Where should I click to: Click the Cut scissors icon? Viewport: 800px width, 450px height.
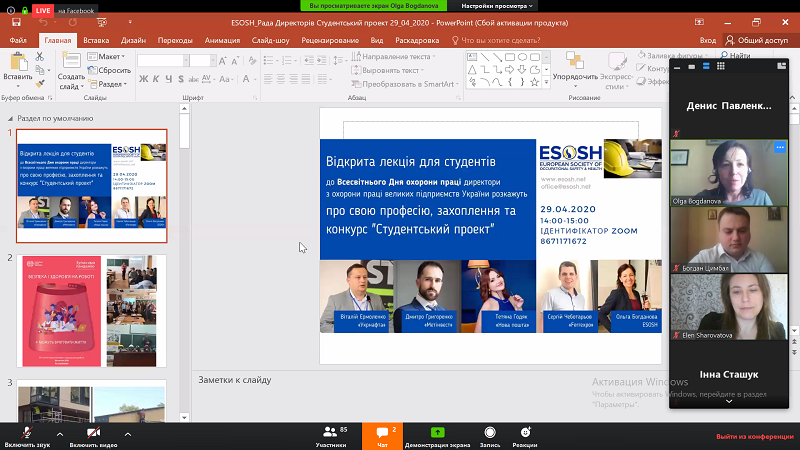[40, 57]
